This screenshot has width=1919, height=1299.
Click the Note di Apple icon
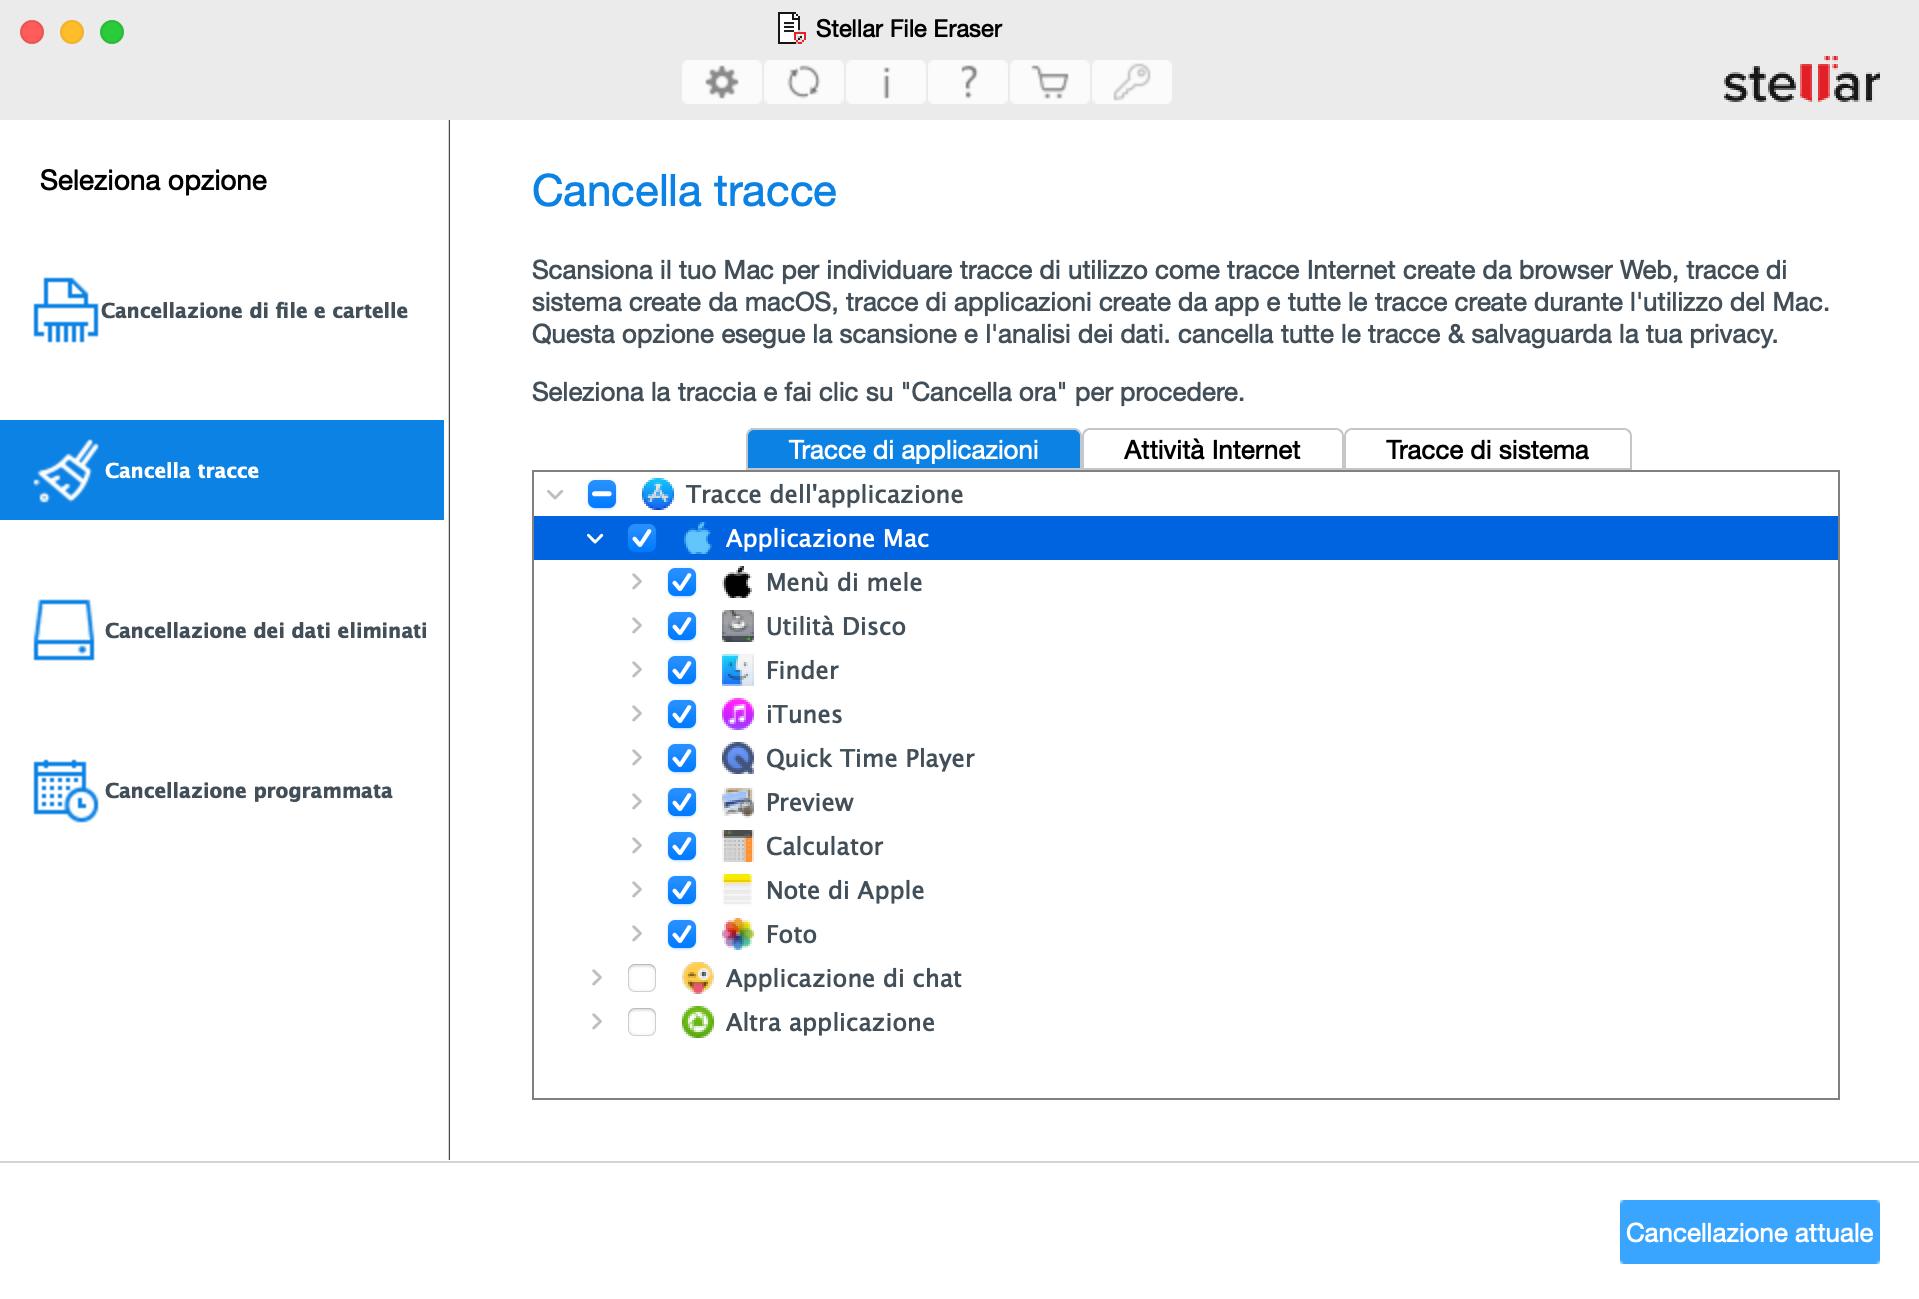(x=737, y=890)
